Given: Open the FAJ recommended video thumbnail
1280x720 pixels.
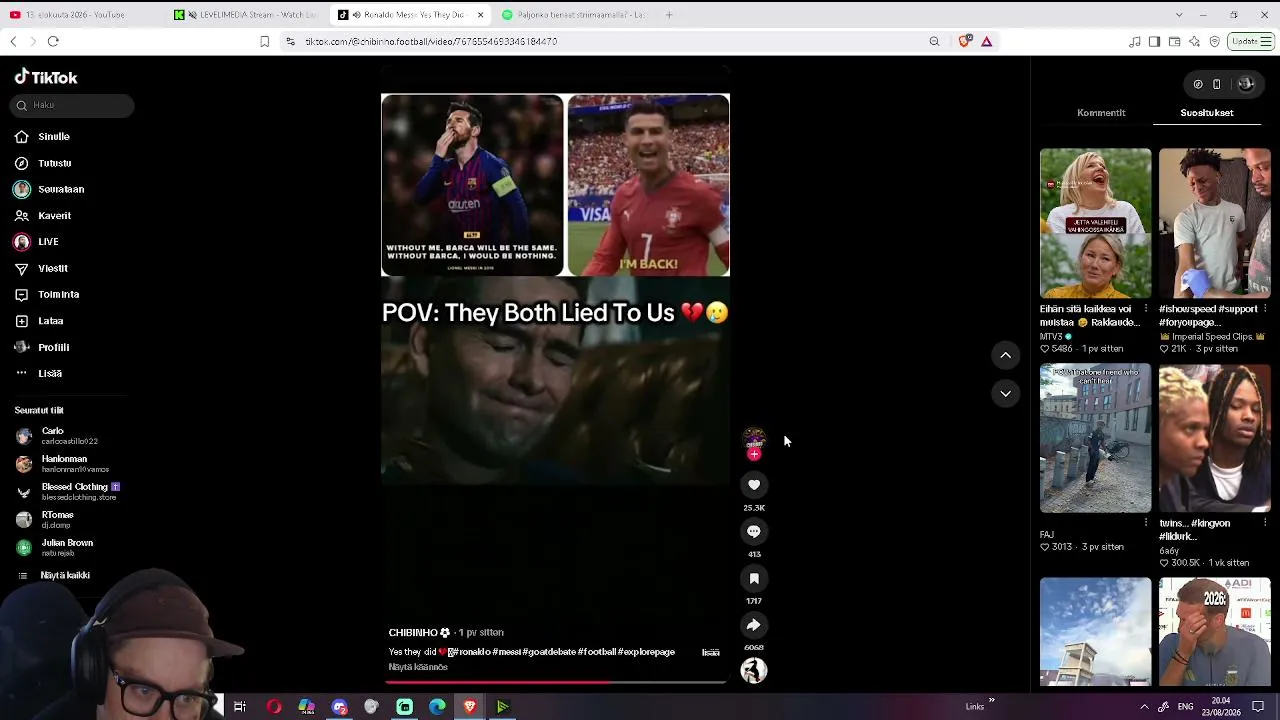Looking at the screenshot, I should 1095,438.
